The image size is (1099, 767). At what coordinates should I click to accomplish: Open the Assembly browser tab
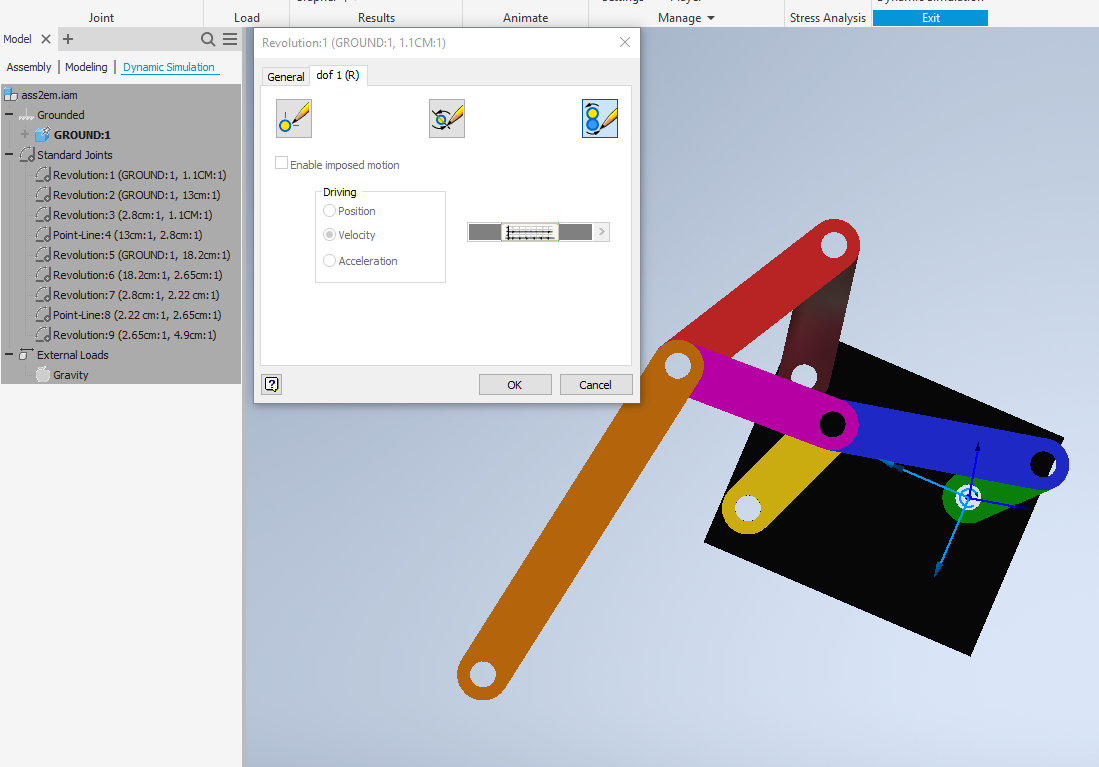click(x=29, y=67)
